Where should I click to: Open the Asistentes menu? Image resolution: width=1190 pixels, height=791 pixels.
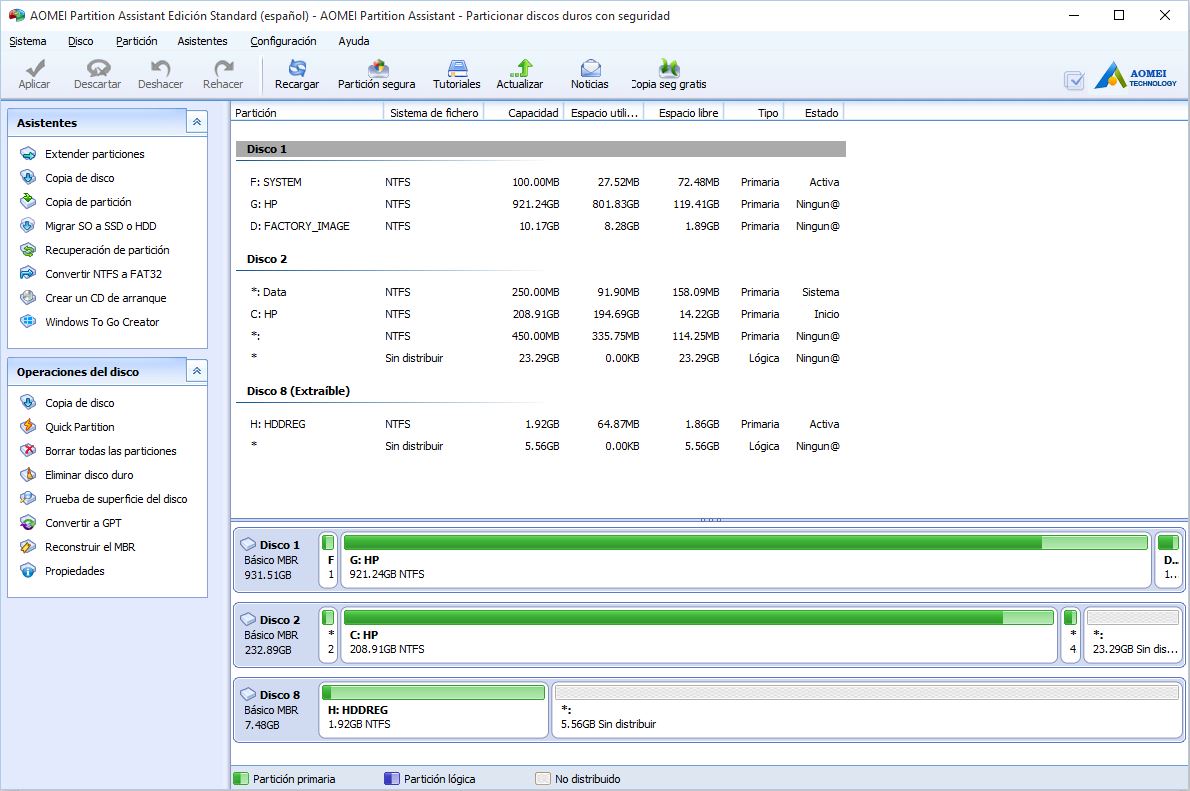click(202, 41)
